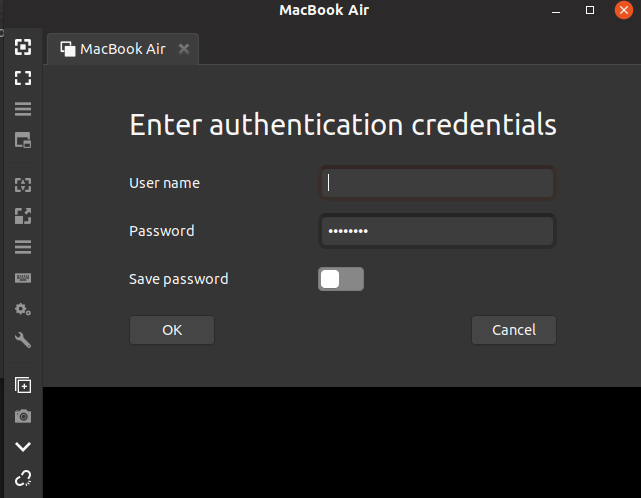Select the MacBook Air tab
The height and width of the screenshot is (498, 641).
[x=123, y=49]
